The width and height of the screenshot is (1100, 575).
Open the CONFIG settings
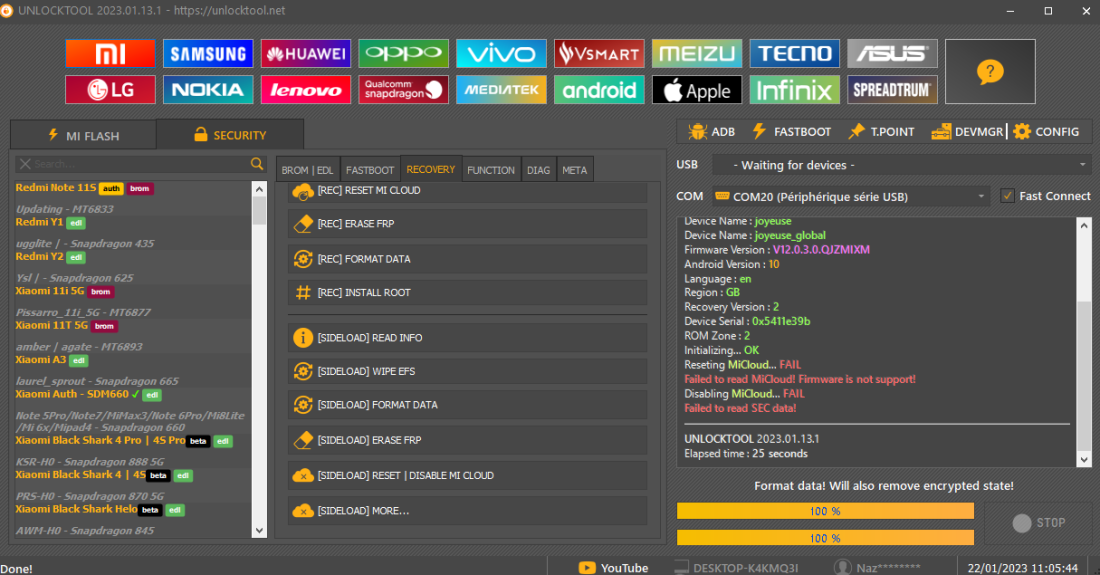coord(1046,131)
